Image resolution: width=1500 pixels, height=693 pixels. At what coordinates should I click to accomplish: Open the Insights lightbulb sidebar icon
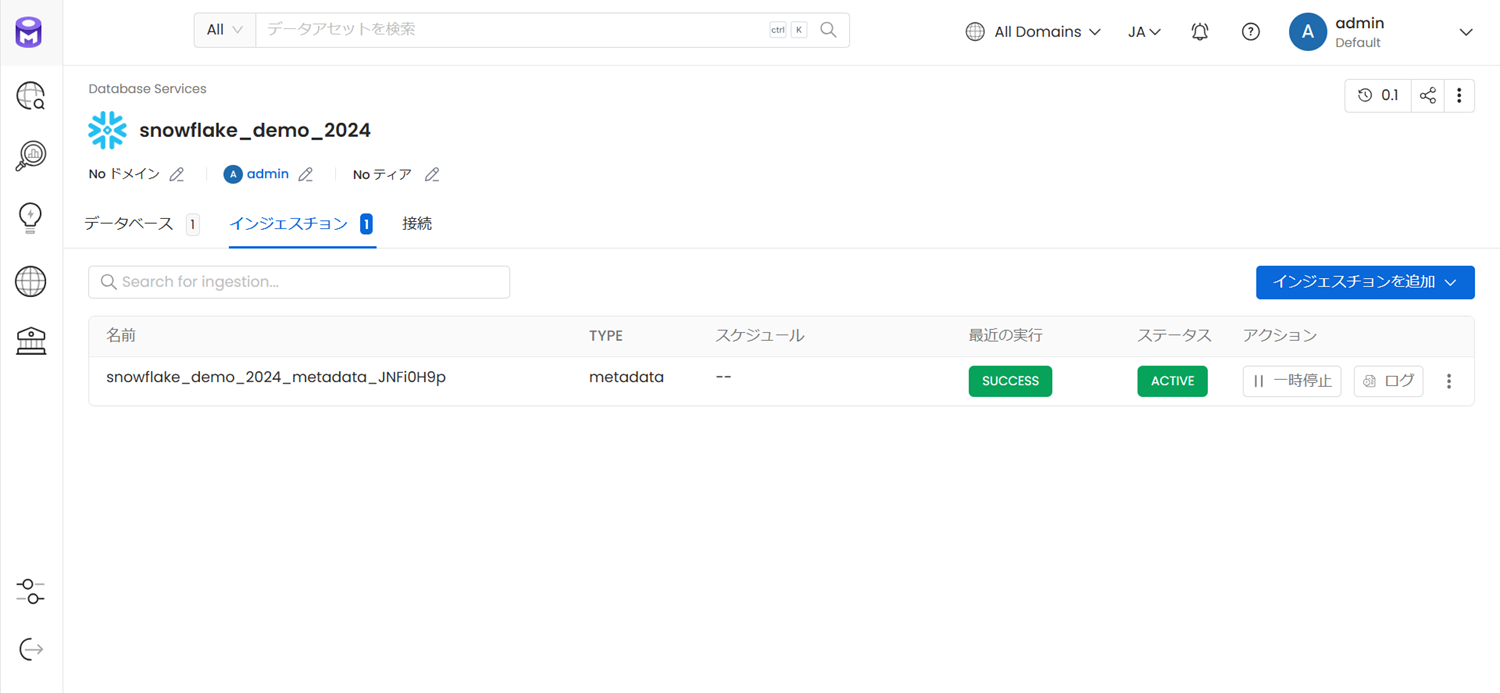coord(31,218)
